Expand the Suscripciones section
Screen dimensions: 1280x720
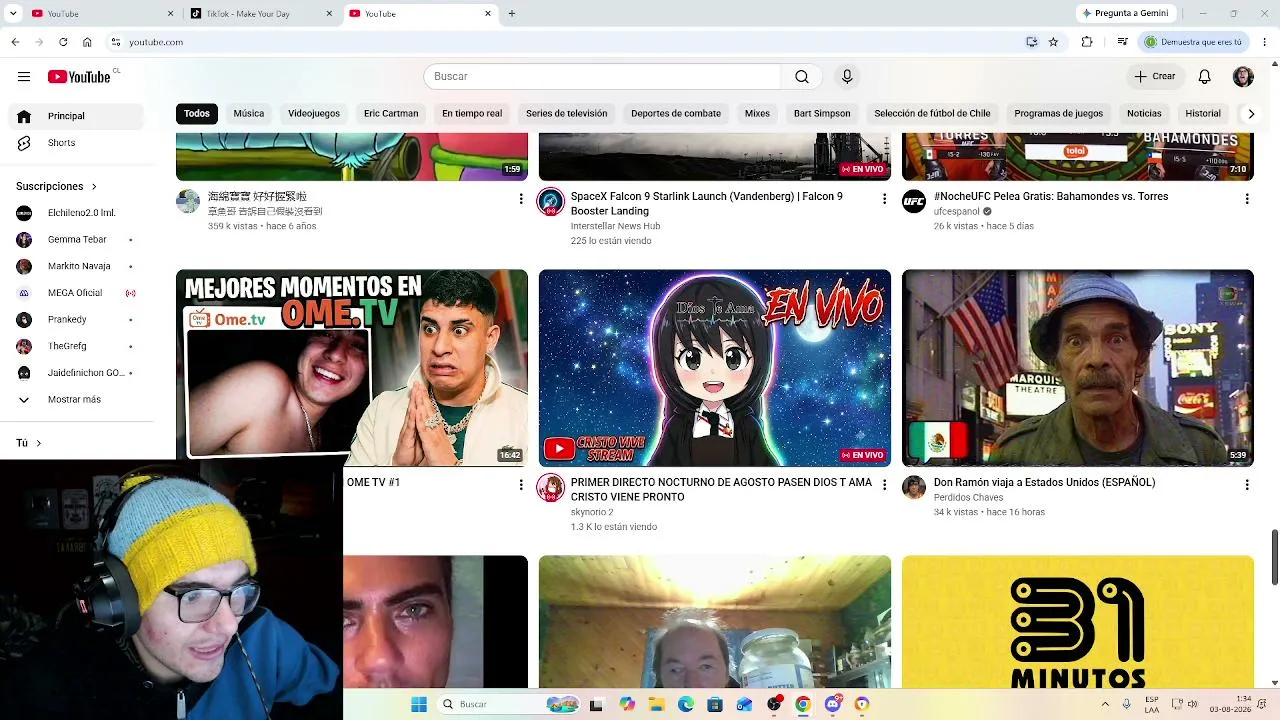tap(57, 187)
